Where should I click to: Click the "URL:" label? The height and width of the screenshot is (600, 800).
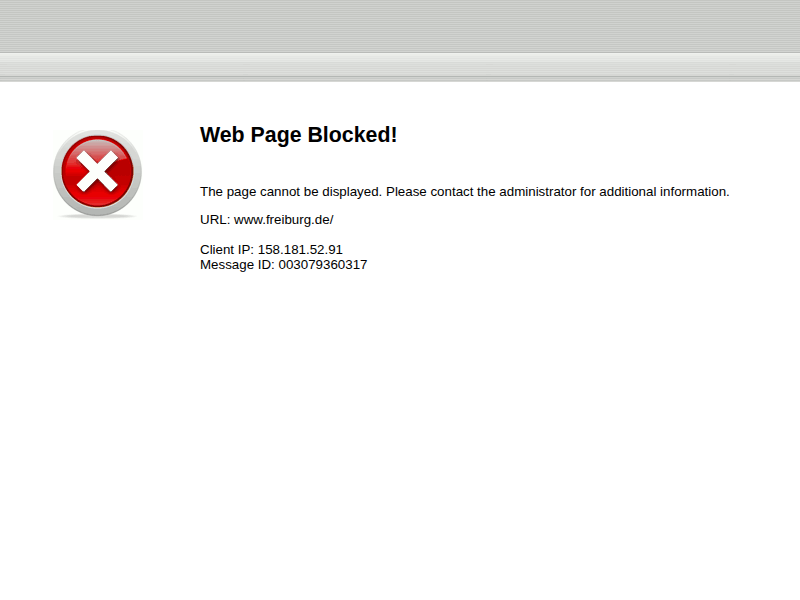215,220
